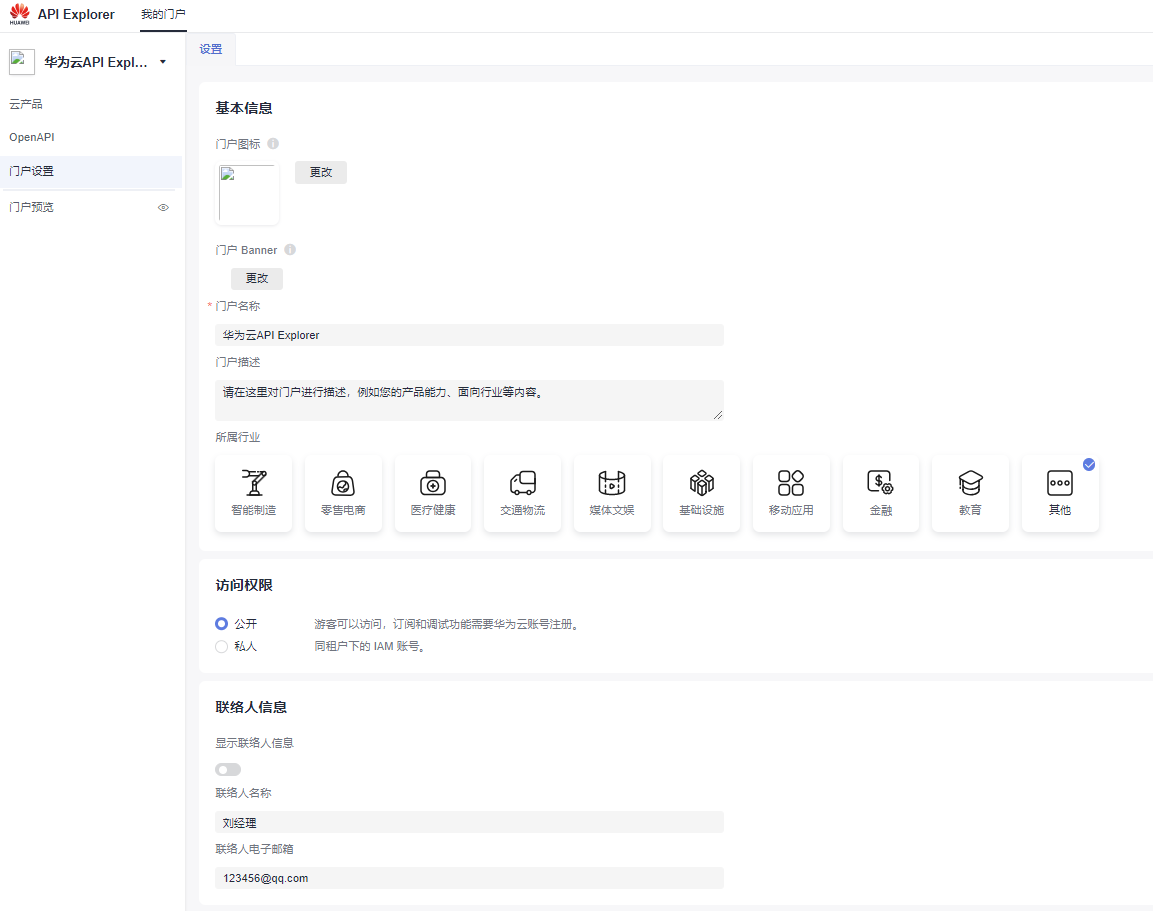The image size is (1153, 911).
Task: Open 云产品 in the sidebar
Action: (26, 104)
